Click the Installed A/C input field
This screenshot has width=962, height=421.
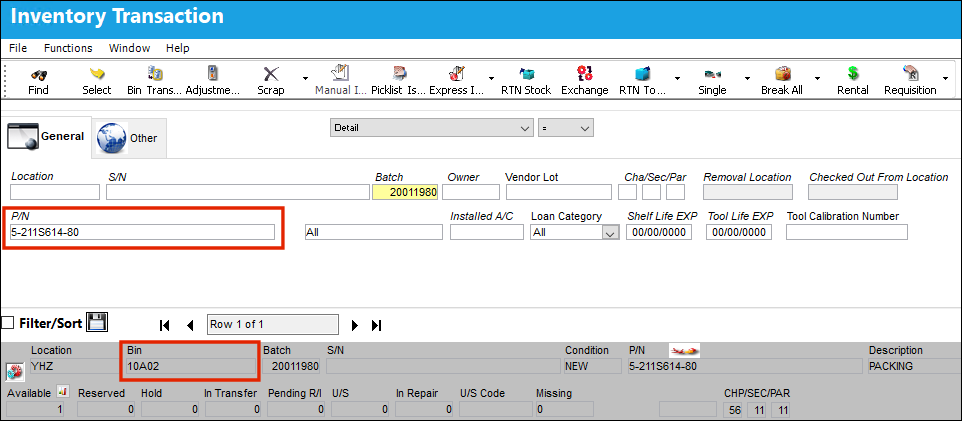point(487,232)
